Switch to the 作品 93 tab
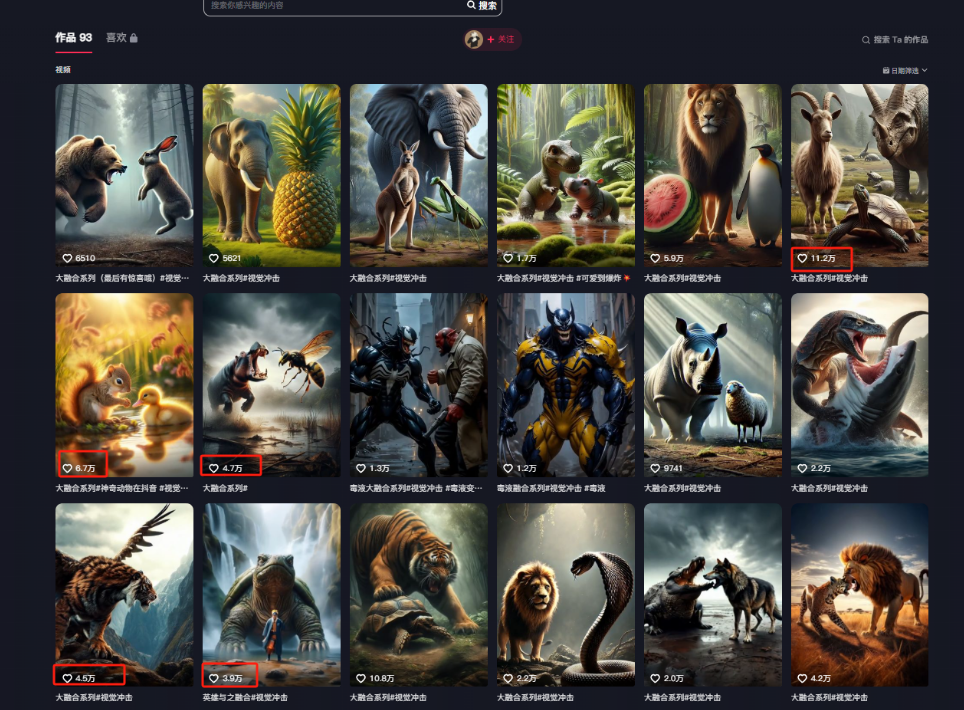This screenshot has width=964, height=710. 73,38
